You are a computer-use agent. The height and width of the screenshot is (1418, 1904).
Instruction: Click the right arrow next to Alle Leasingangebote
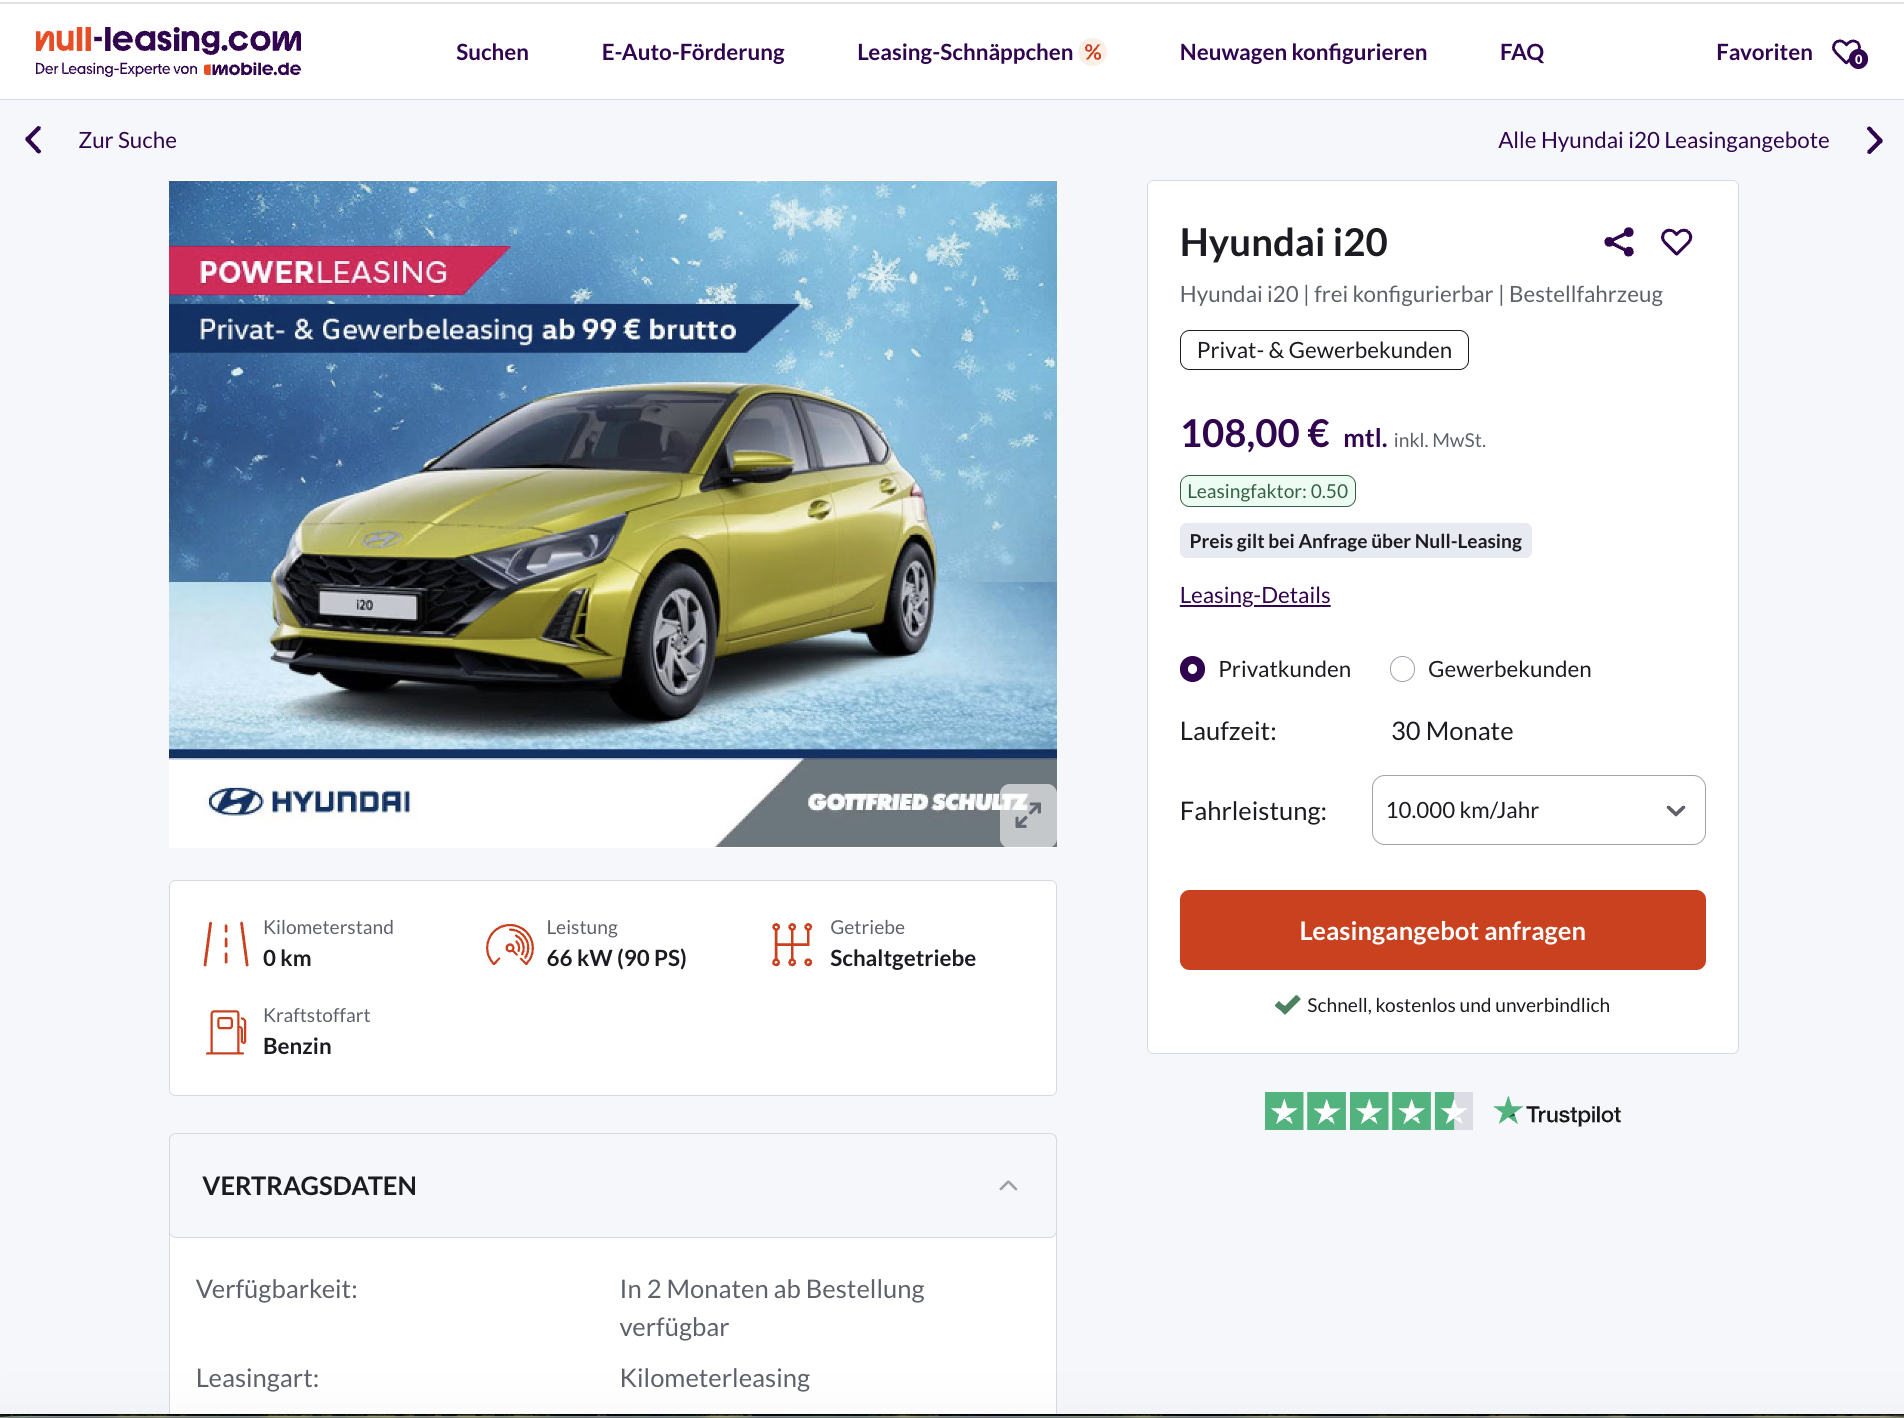pyautogui.click(x=1874, y=140)
